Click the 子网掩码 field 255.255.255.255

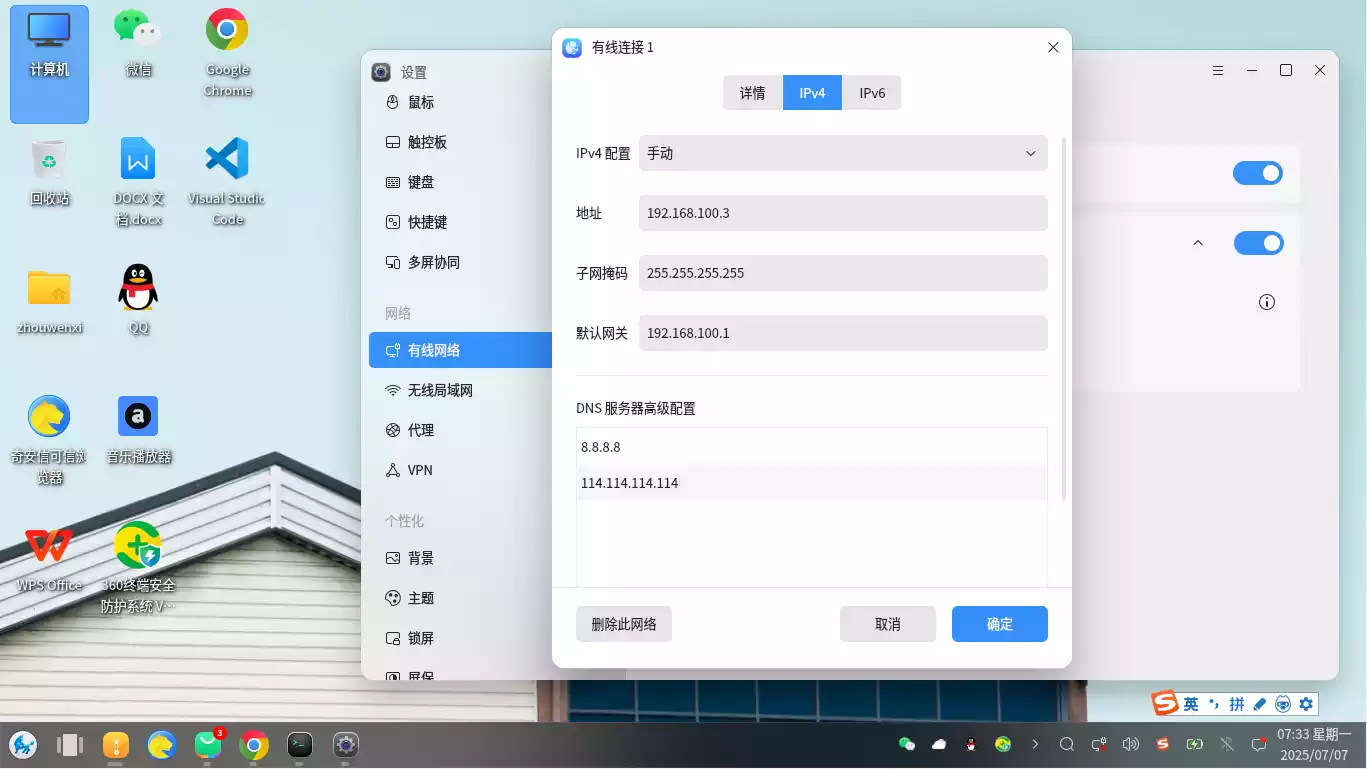pyautogui.click(x=843, y=273)
